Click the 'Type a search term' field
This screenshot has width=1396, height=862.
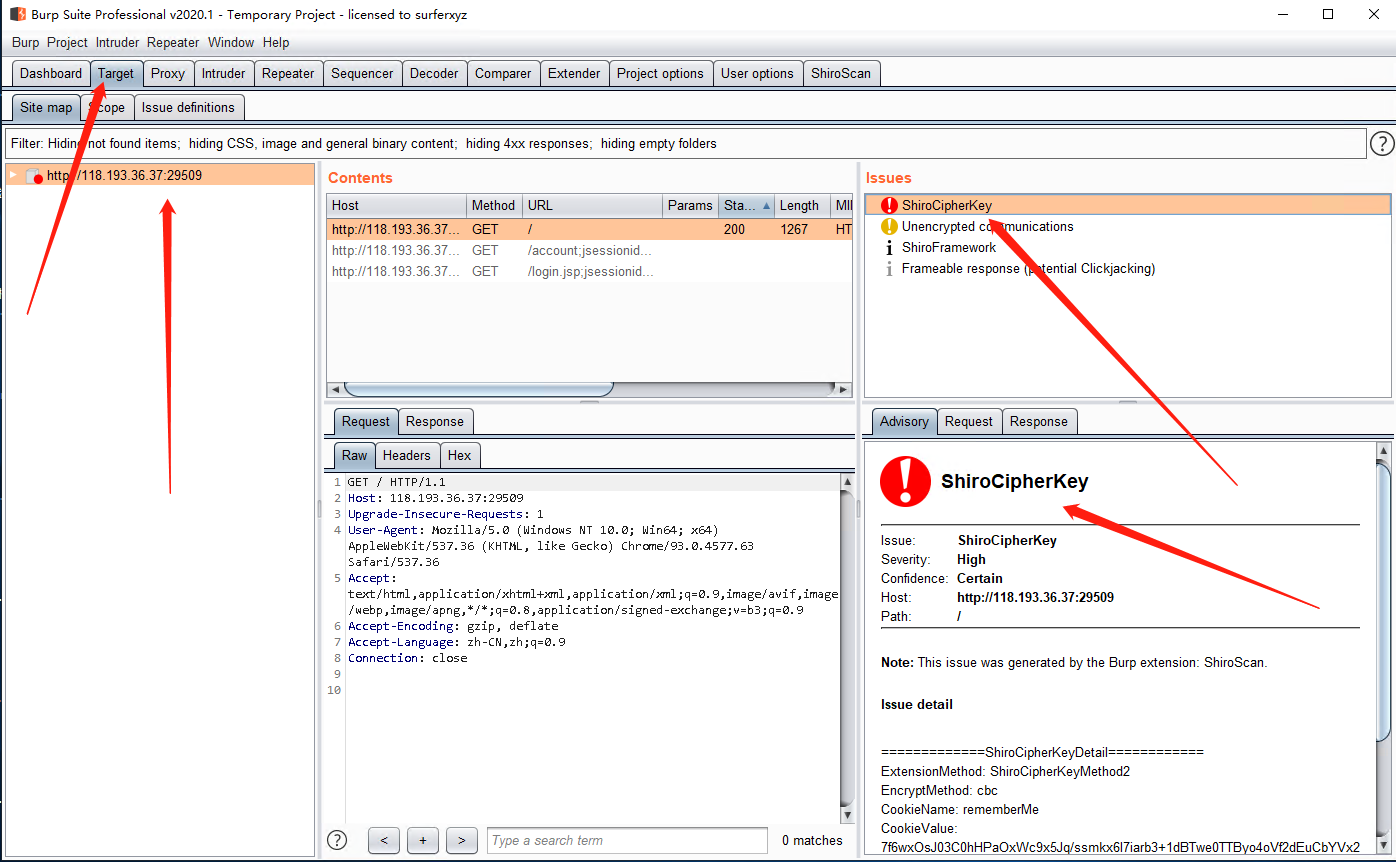point(627,840)
